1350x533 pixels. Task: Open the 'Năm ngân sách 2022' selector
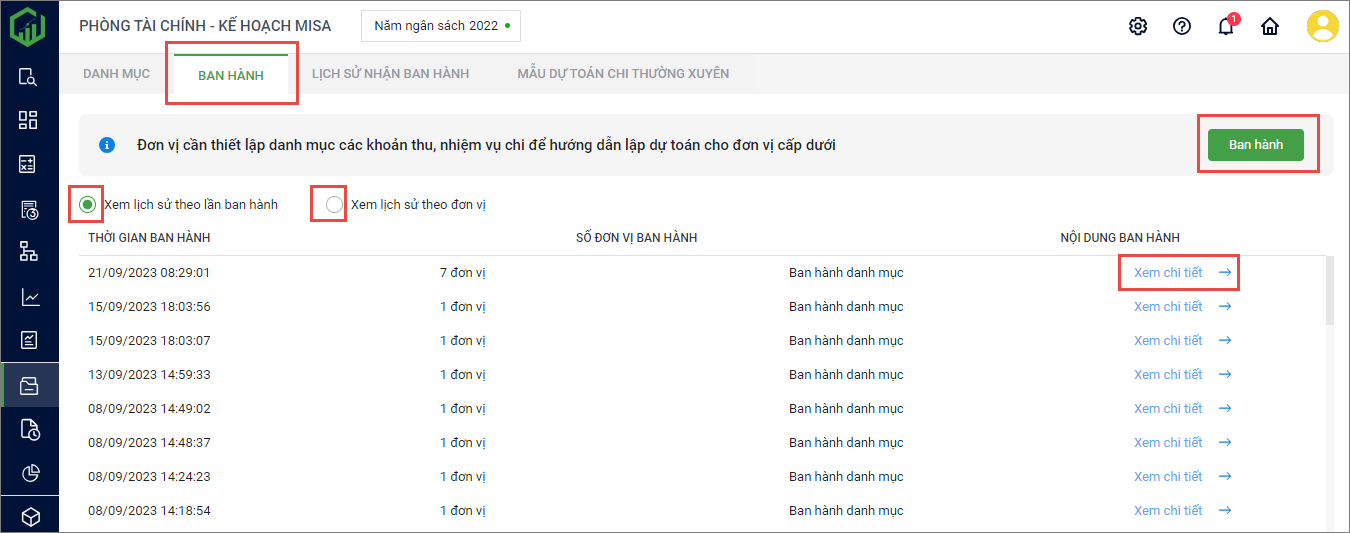(x=441, y=26)
